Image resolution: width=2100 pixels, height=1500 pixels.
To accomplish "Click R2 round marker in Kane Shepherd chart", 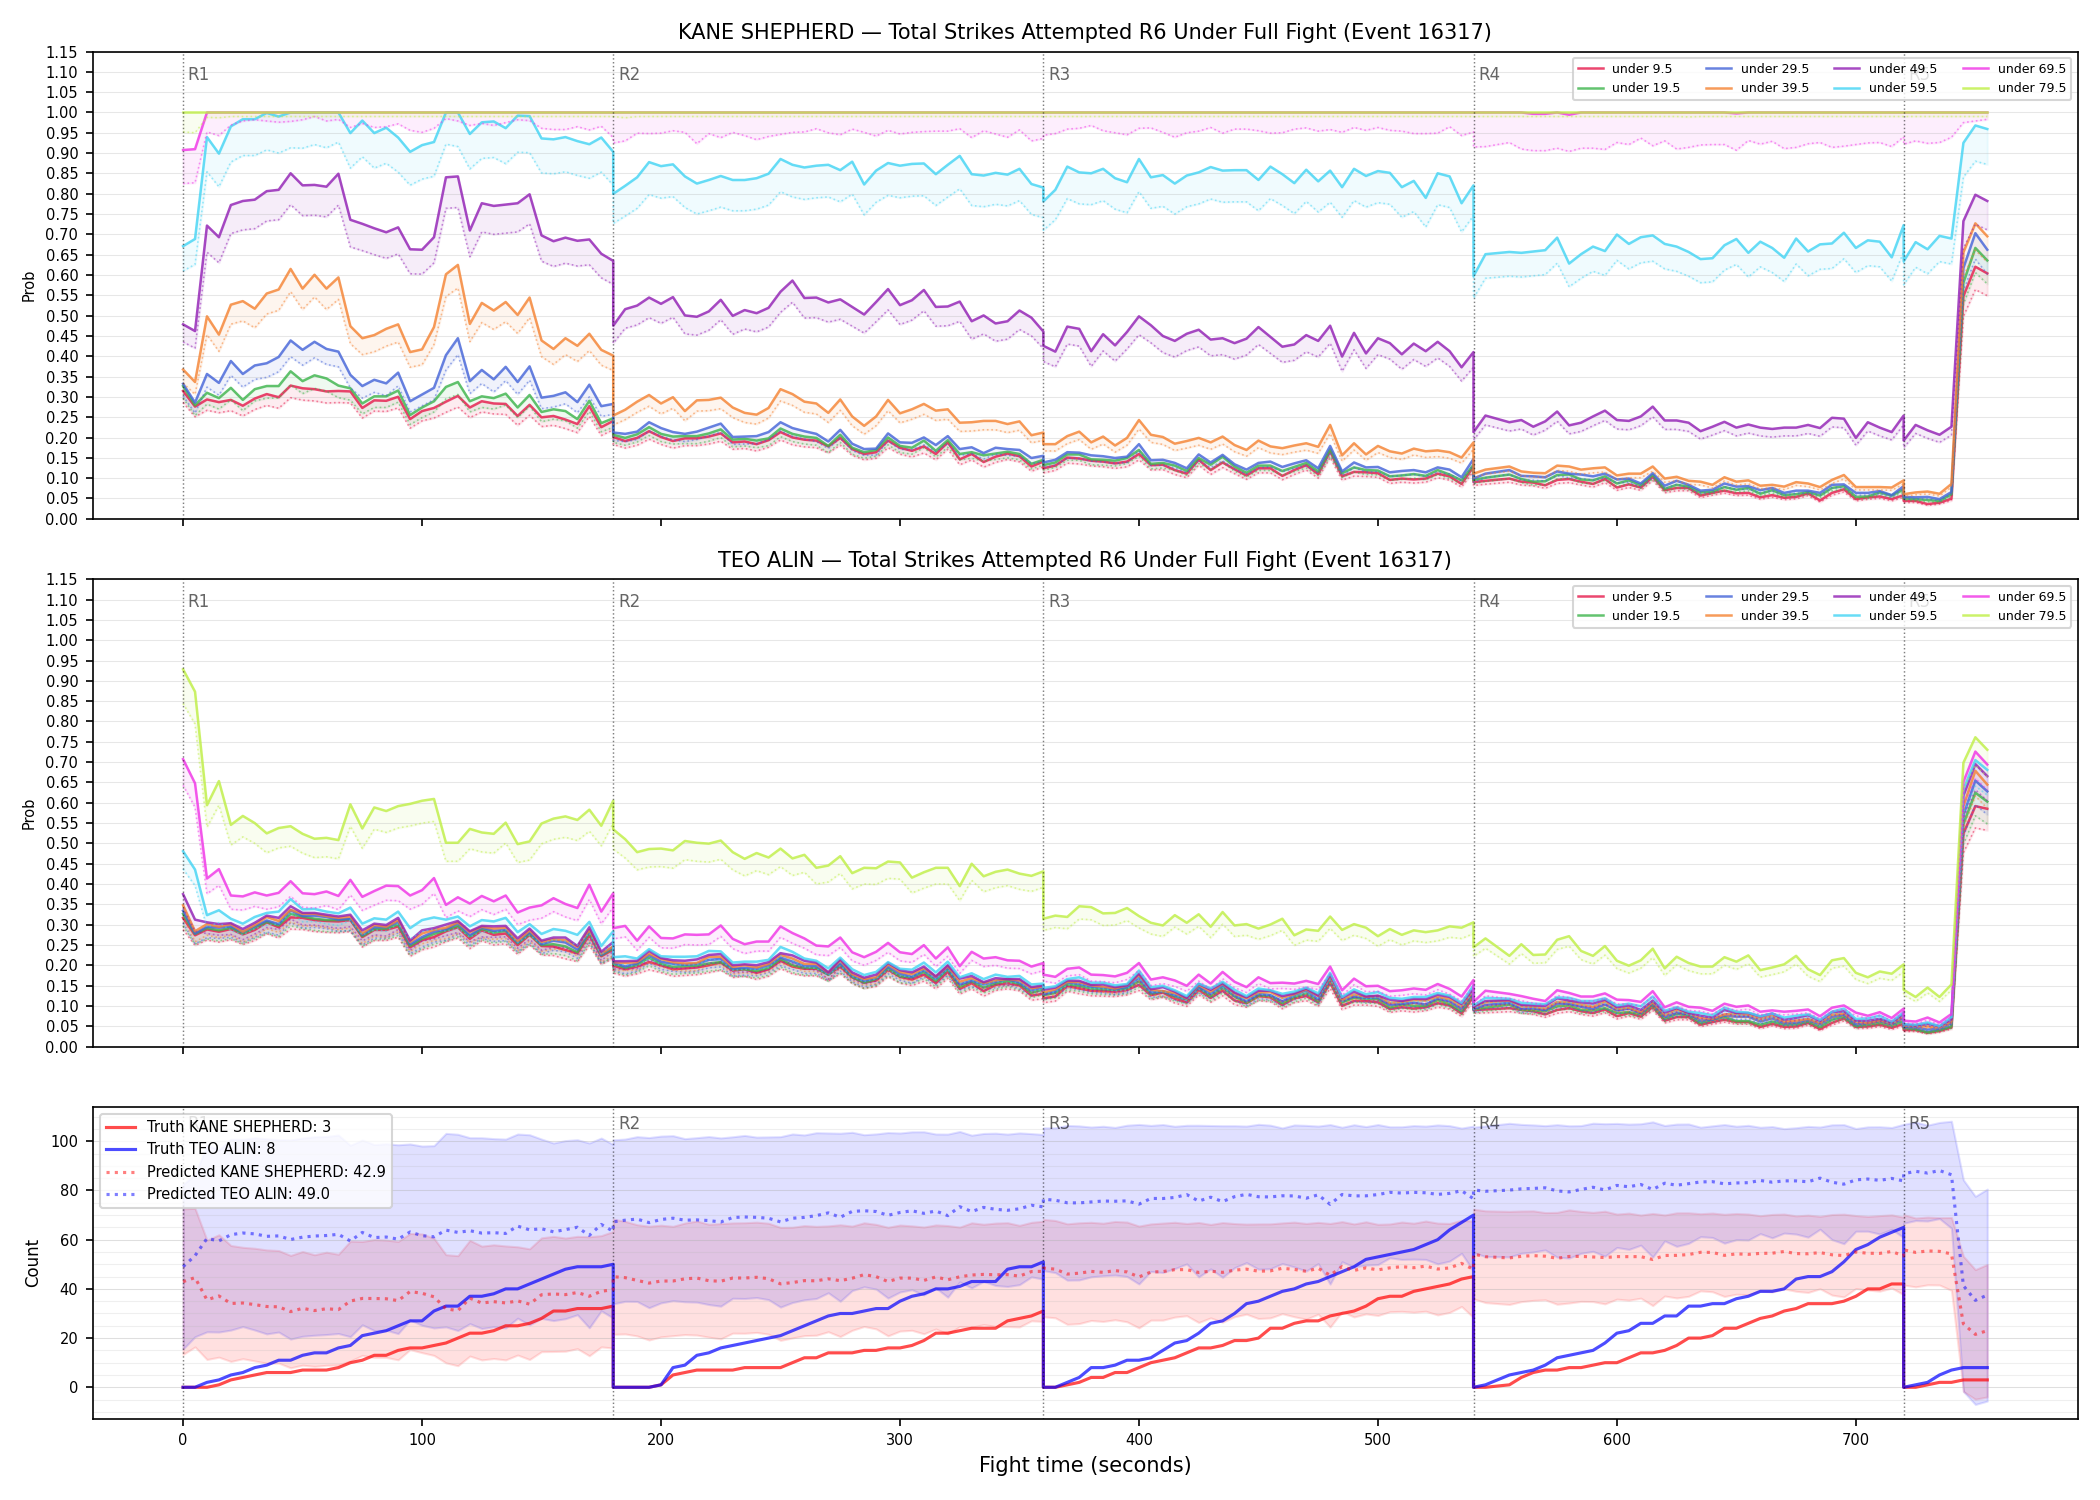I will (x=629, y=74).
